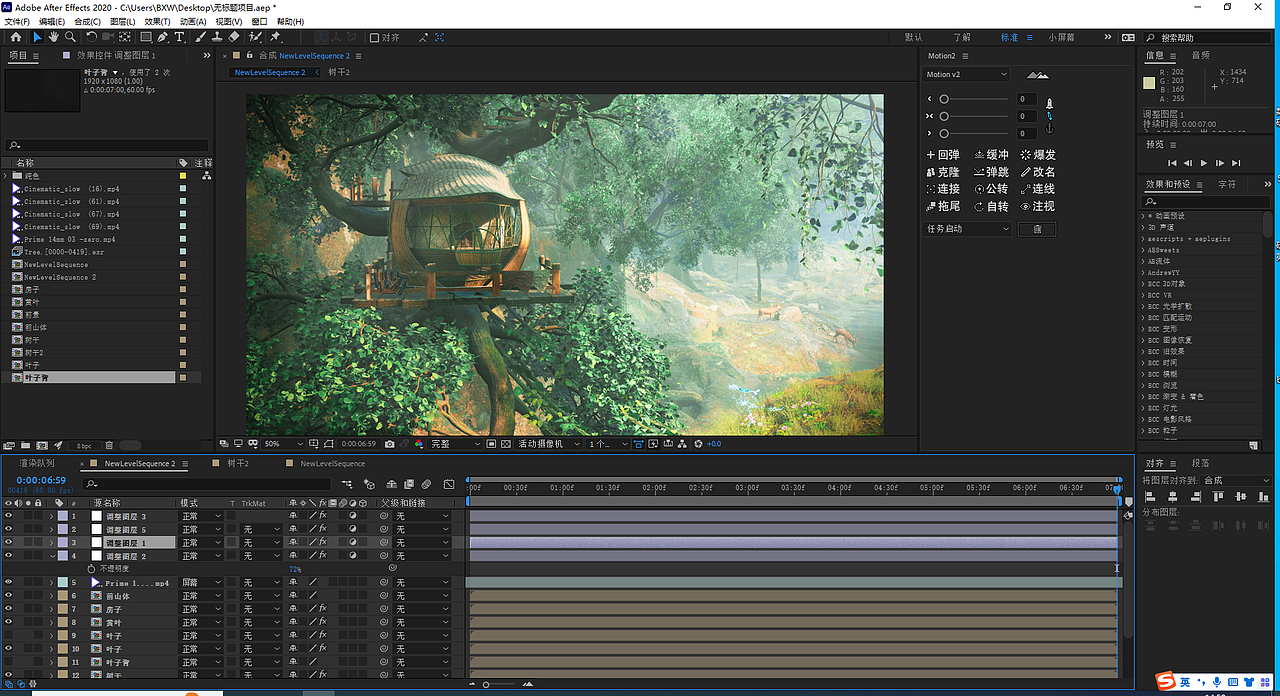
Task: Select the Clone Stamp tool
Action: coord(216,37)
